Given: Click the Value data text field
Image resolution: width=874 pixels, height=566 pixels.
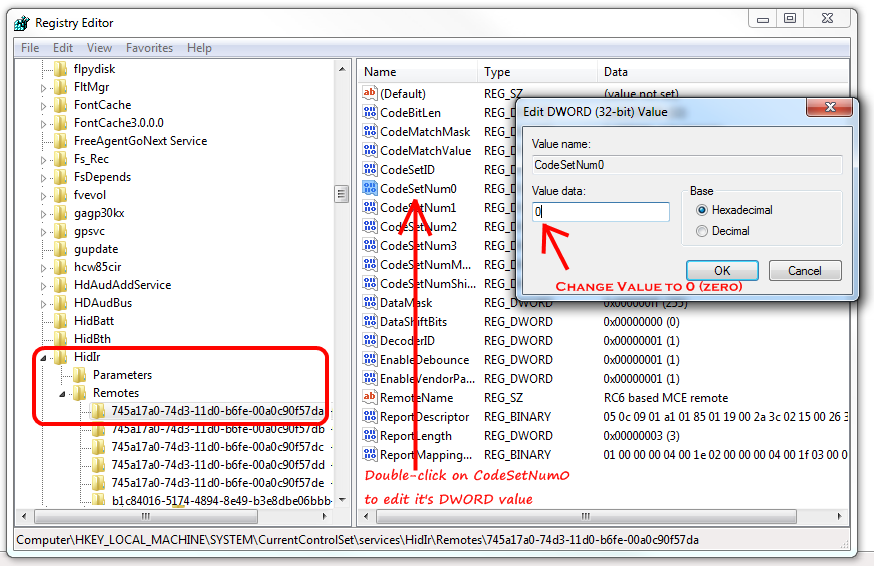Looking at the screenshot, I should (600, 212).
